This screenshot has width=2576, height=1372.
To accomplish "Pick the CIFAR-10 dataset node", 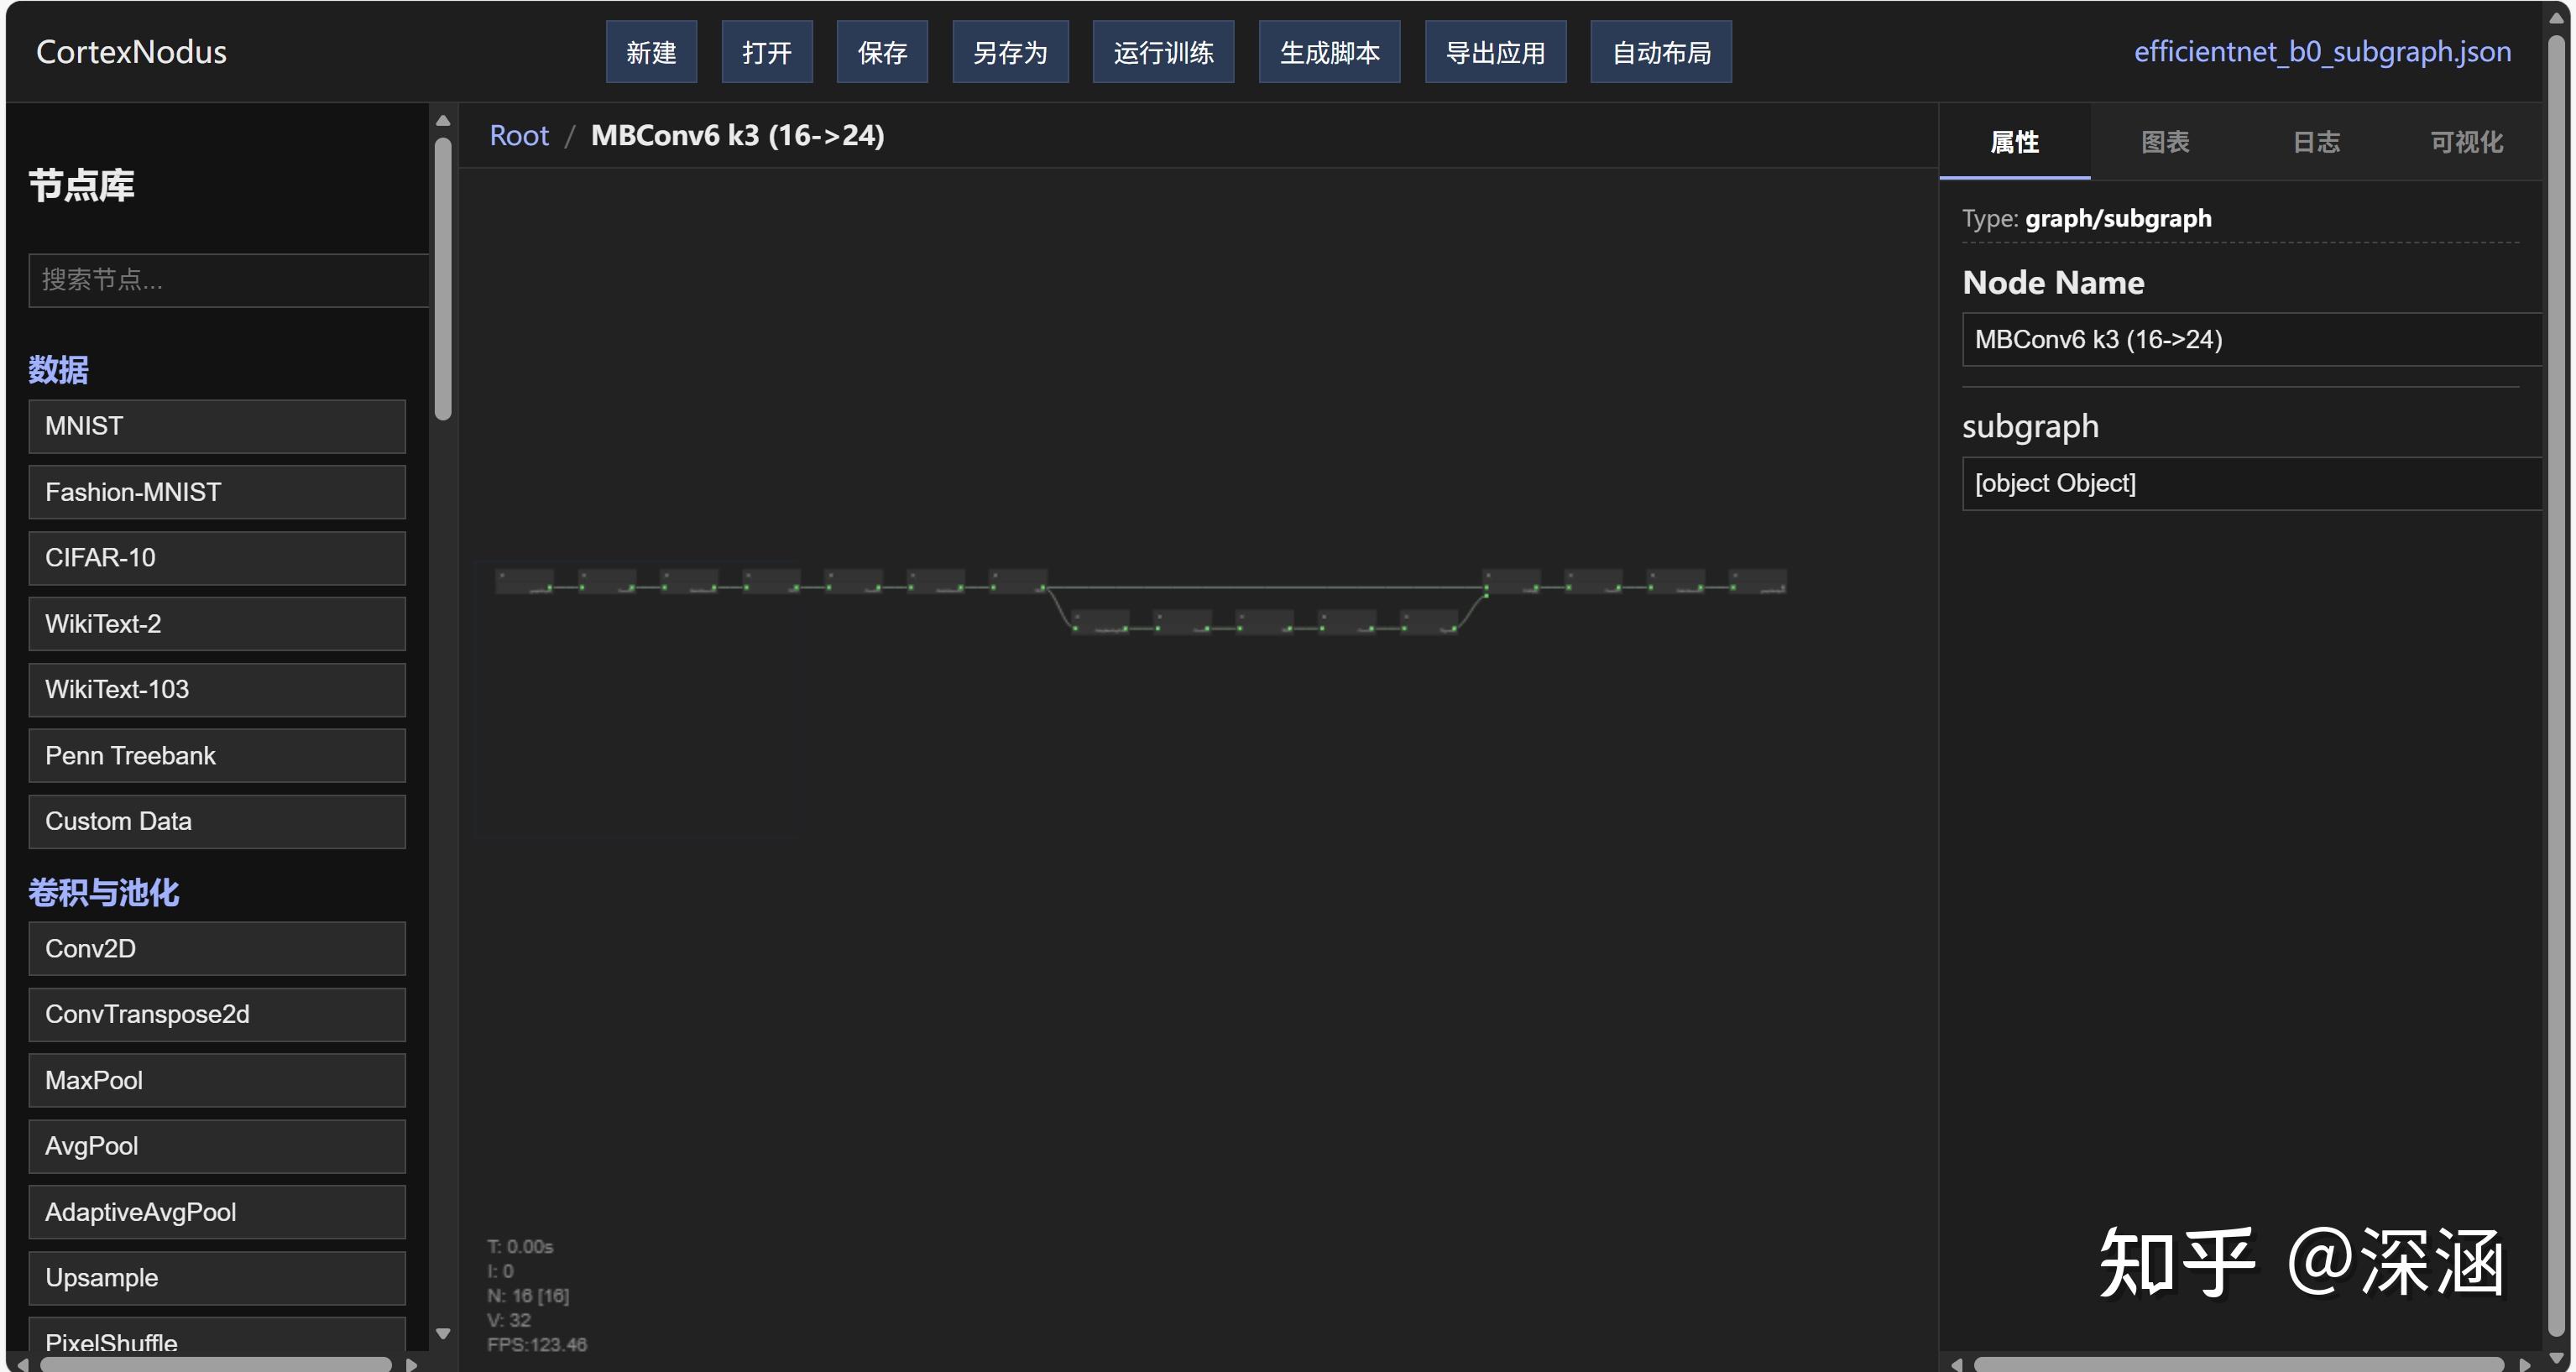I will (217, 558).
